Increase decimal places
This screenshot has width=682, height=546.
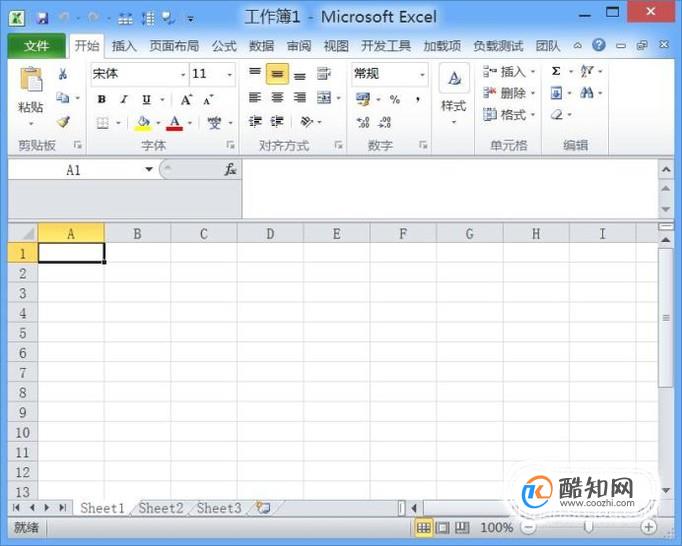[363, 122]
